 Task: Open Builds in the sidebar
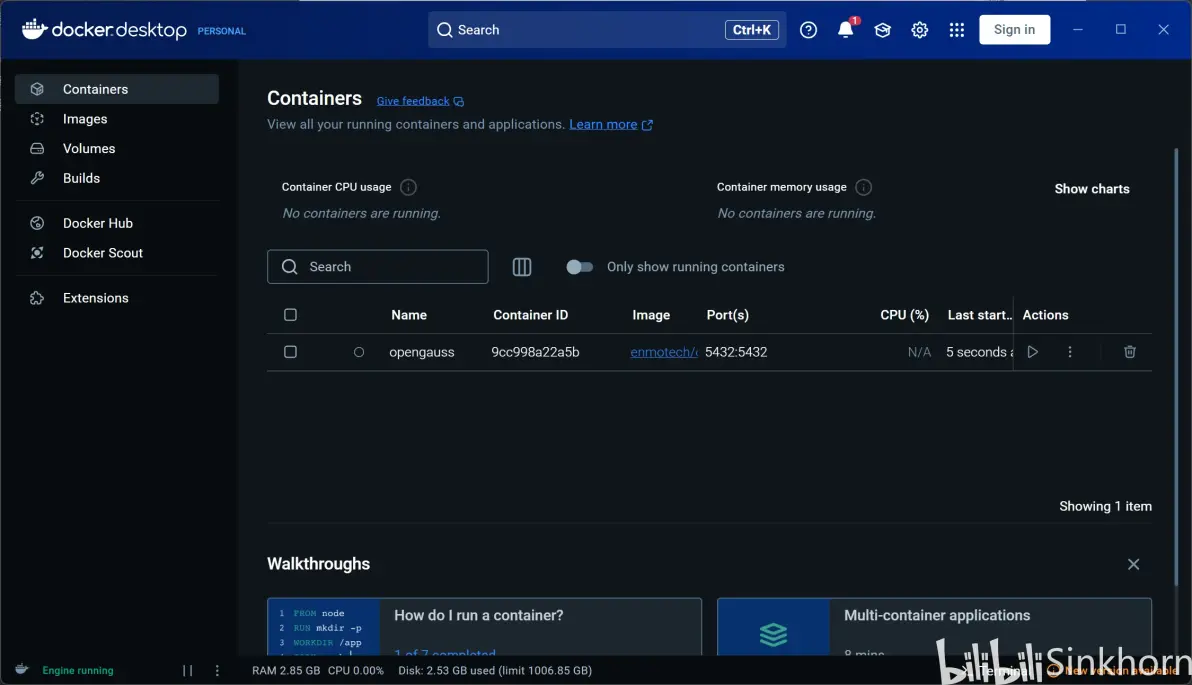[x=117, y=178]
